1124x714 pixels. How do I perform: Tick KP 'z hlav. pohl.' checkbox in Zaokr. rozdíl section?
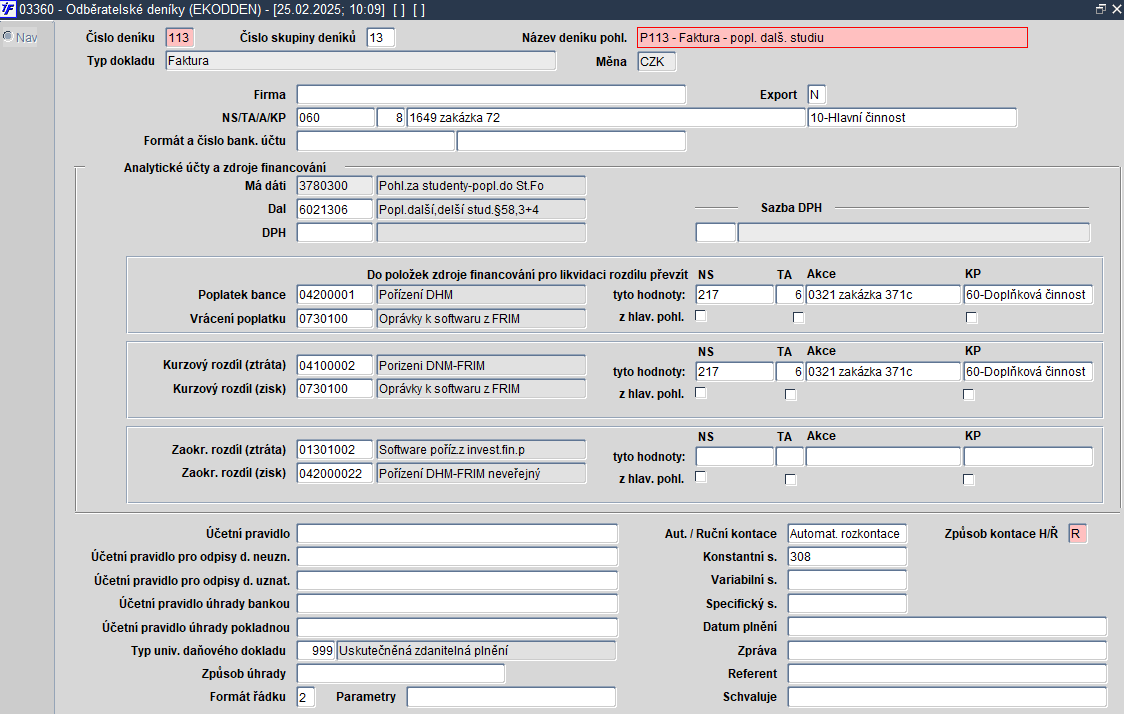(968, 480)
